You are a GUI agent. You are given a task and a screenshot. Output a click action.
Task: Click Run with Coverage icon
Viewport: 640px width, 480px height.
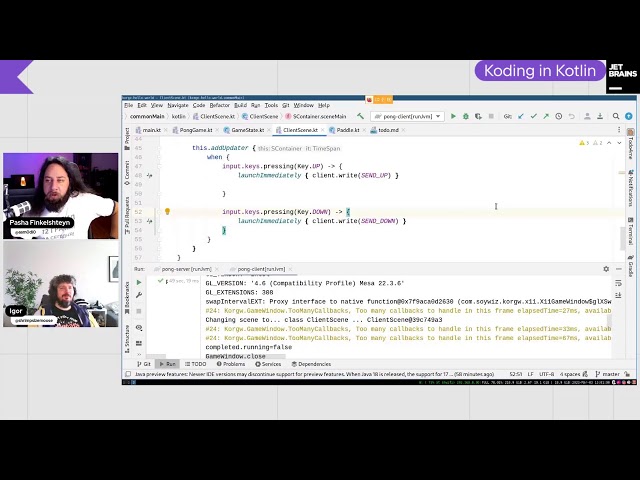pos(478,116)
